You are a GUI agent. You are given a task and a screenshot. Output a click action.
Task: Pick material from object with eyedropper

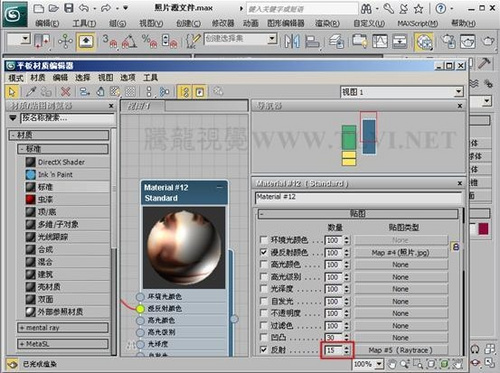click(31, 92)
